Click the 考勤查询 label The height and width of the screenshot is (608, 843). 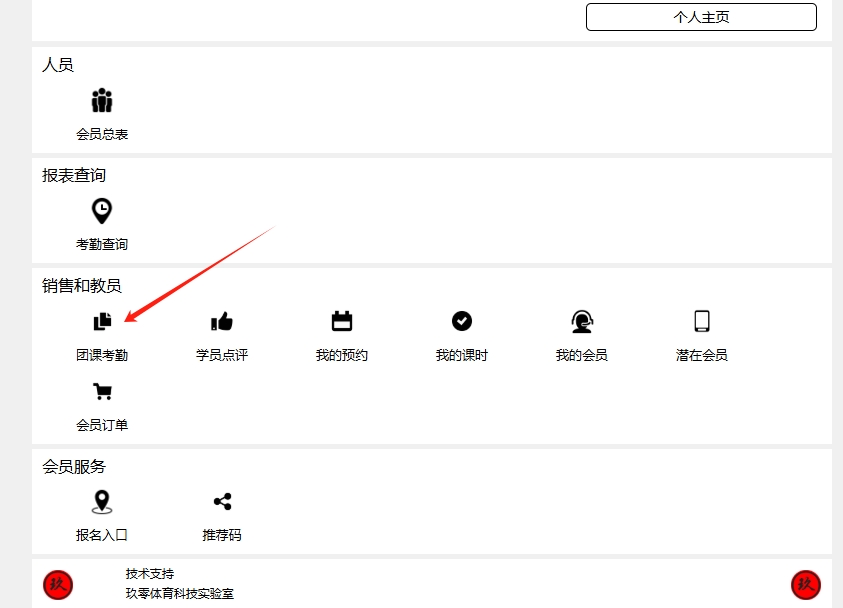(102, 245)
